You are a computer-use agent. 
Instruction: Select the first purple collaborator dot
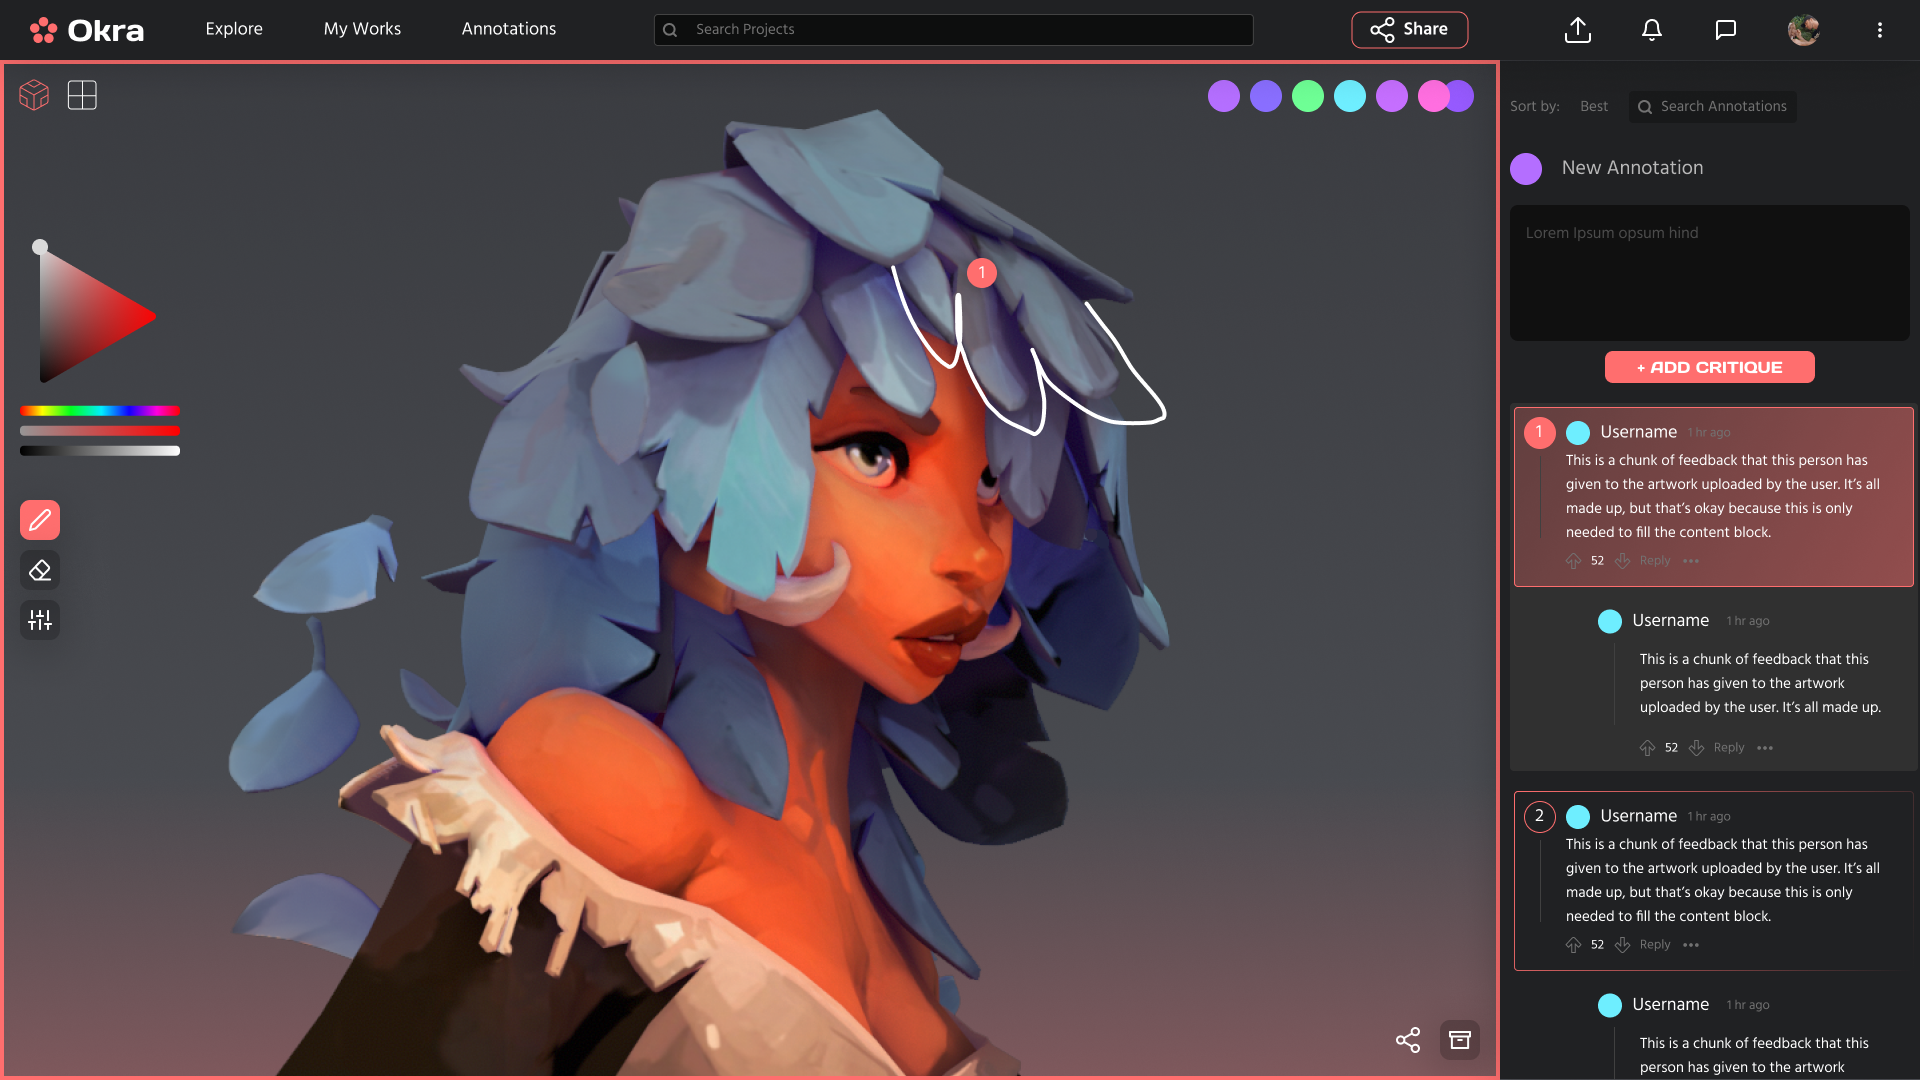click(x=1224, y=96)
